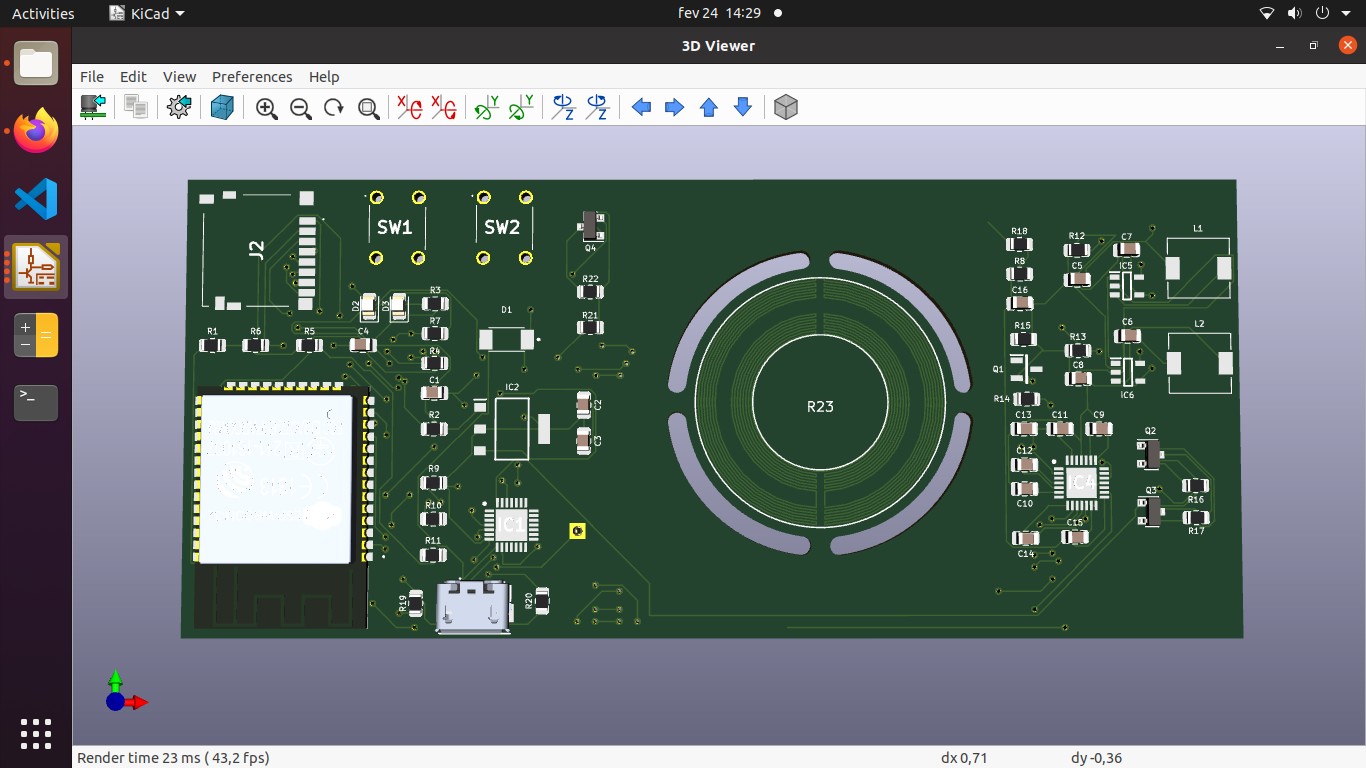Switch to KiCad in the dock
Viewport: 1366px width, 768px height.
36,267
